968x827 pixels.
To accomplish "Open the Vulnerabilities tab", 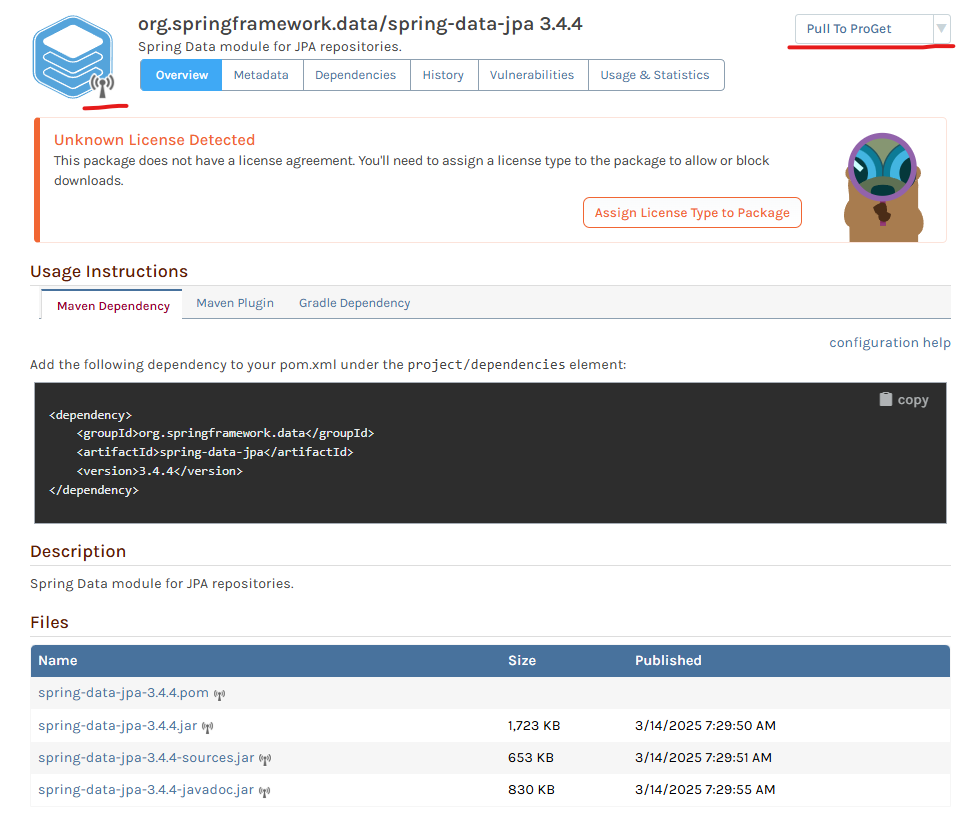I will pyautogui.click(x=532, y=75).
